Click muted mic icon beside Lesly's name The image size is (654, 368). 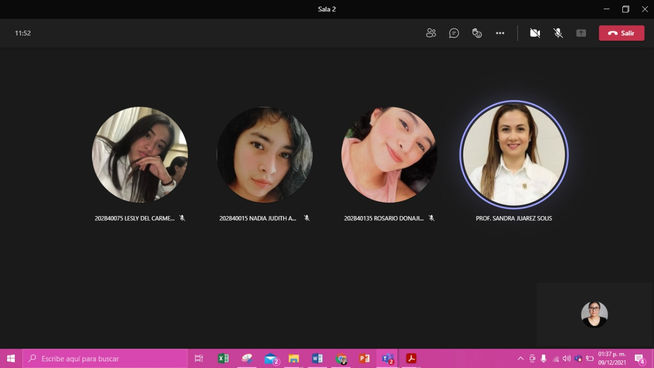[x=182, y=218]
